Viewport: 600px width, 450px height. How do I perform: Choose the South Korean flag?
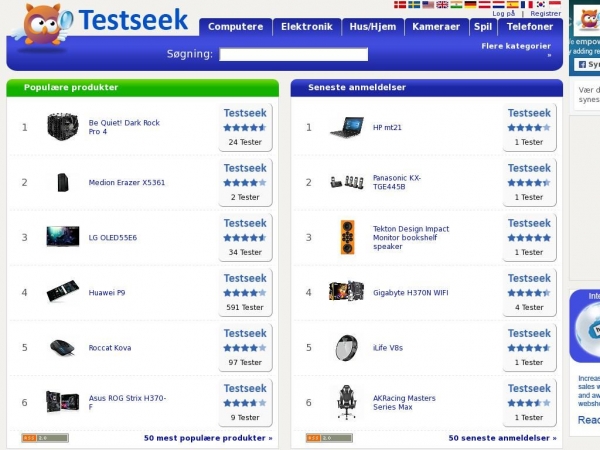point(541,5)
